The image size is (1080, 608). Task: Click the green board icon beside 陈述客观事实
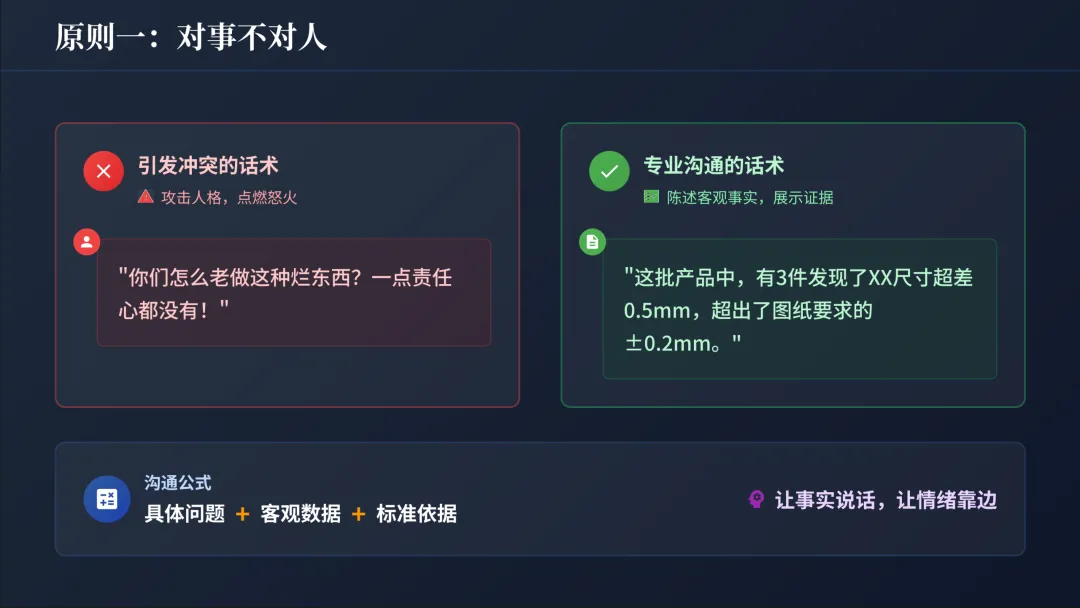click(652, 197)
